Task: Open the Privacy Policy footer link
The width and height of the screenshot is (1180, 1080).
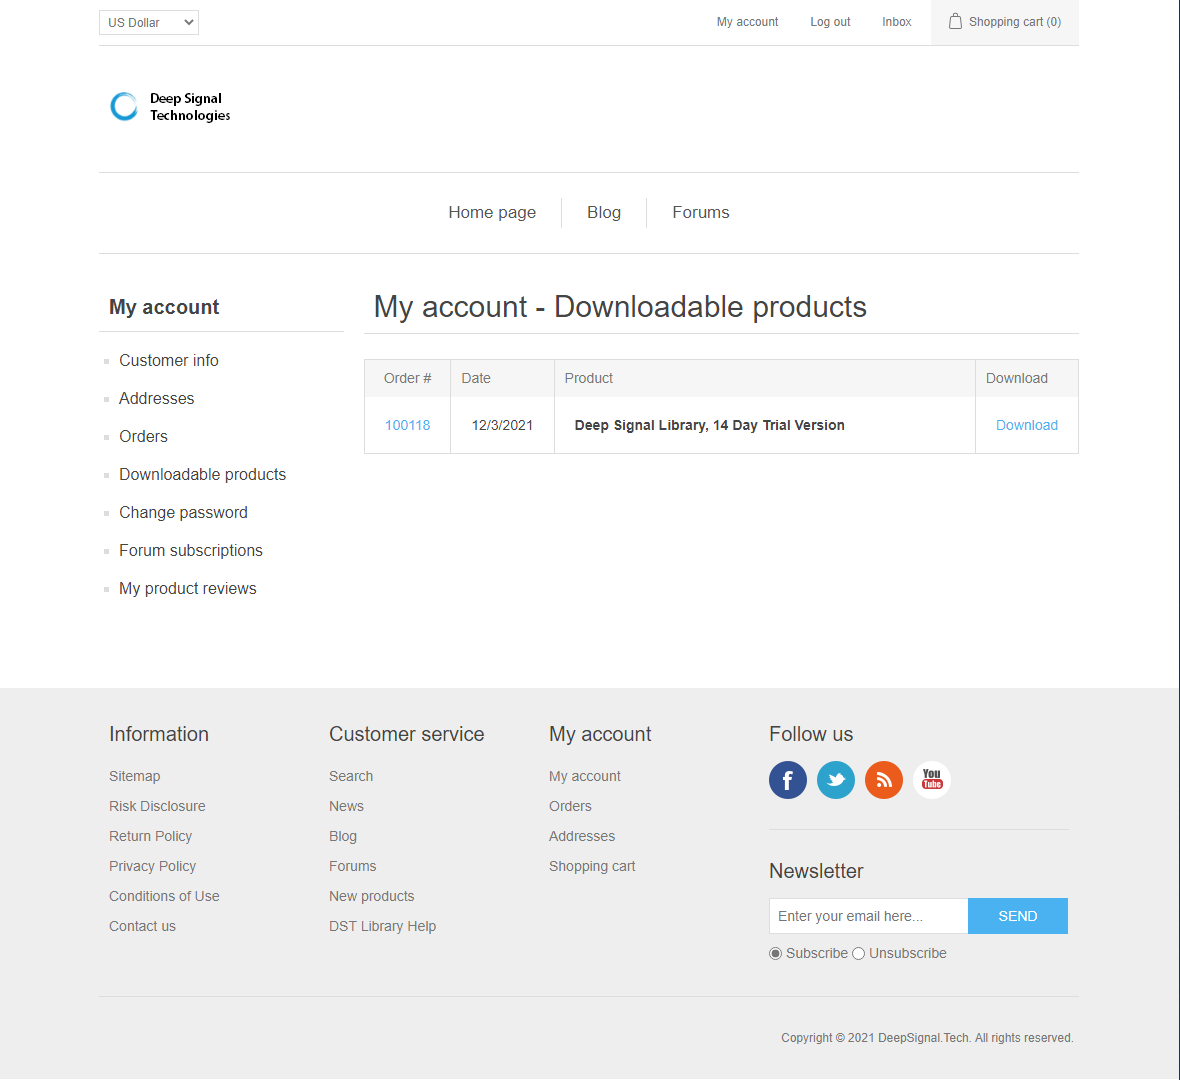Action: 152,866
